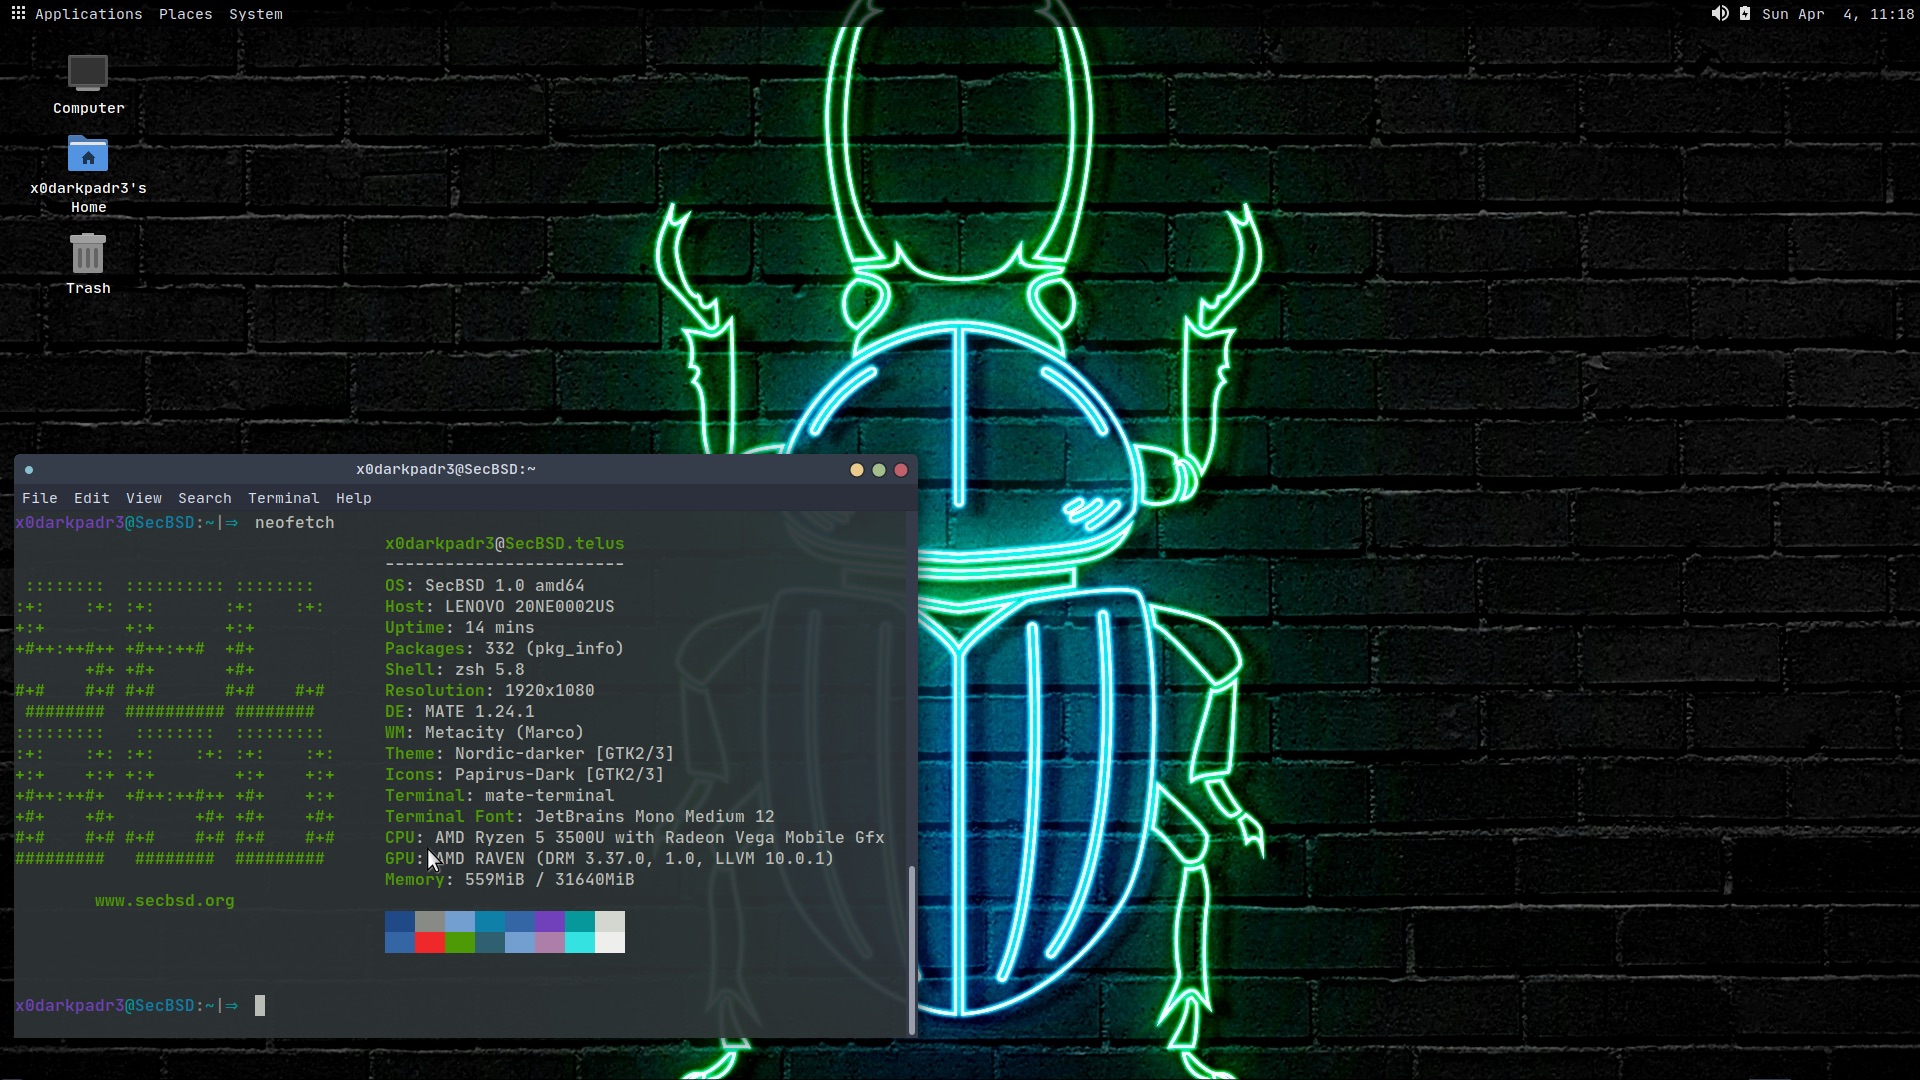
Task: Click the battery indicator icon in panel
Action: pos(1745,14)
